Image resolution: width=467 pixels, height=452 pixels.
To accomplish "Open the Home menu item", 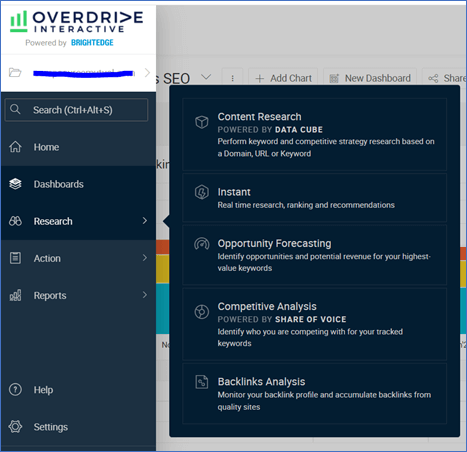I will point(78,147).
